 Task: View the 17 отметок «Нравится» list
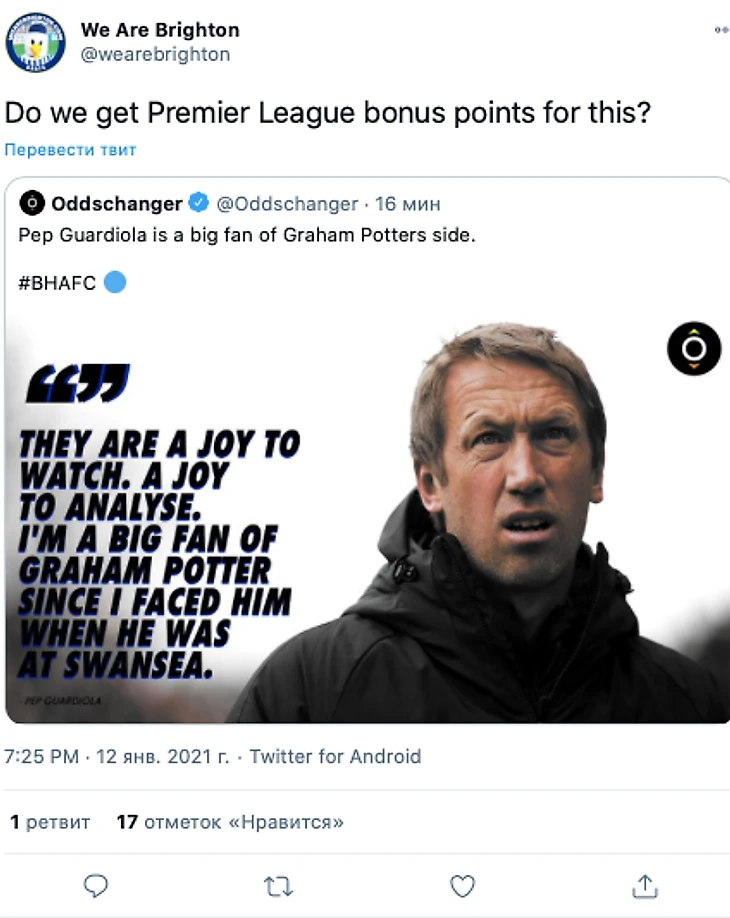click(x=230, y=822)
